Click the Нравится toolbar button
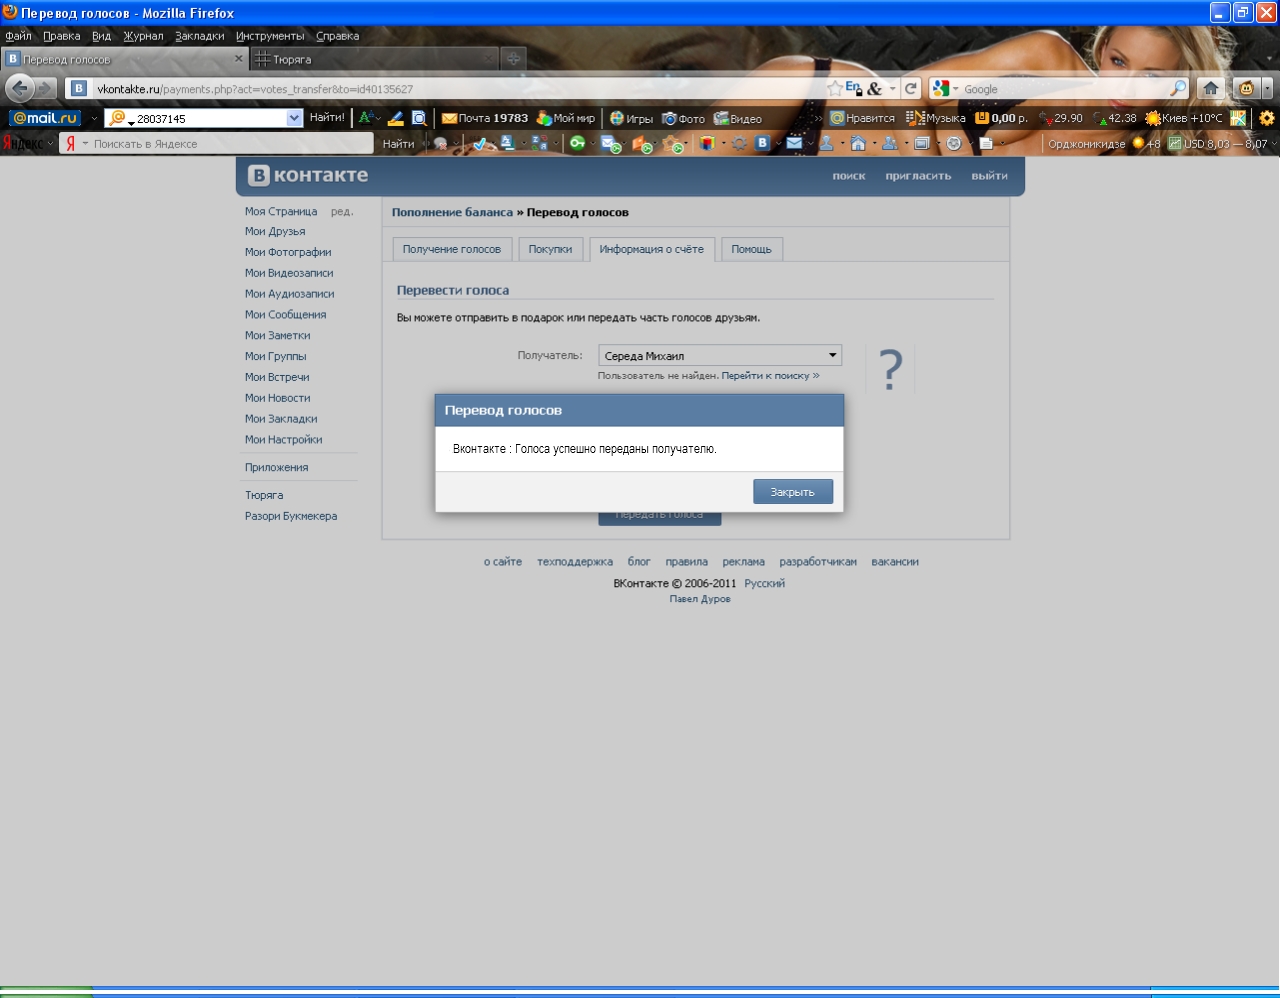This screenshot has height=998, width=1280. point(862,118)
